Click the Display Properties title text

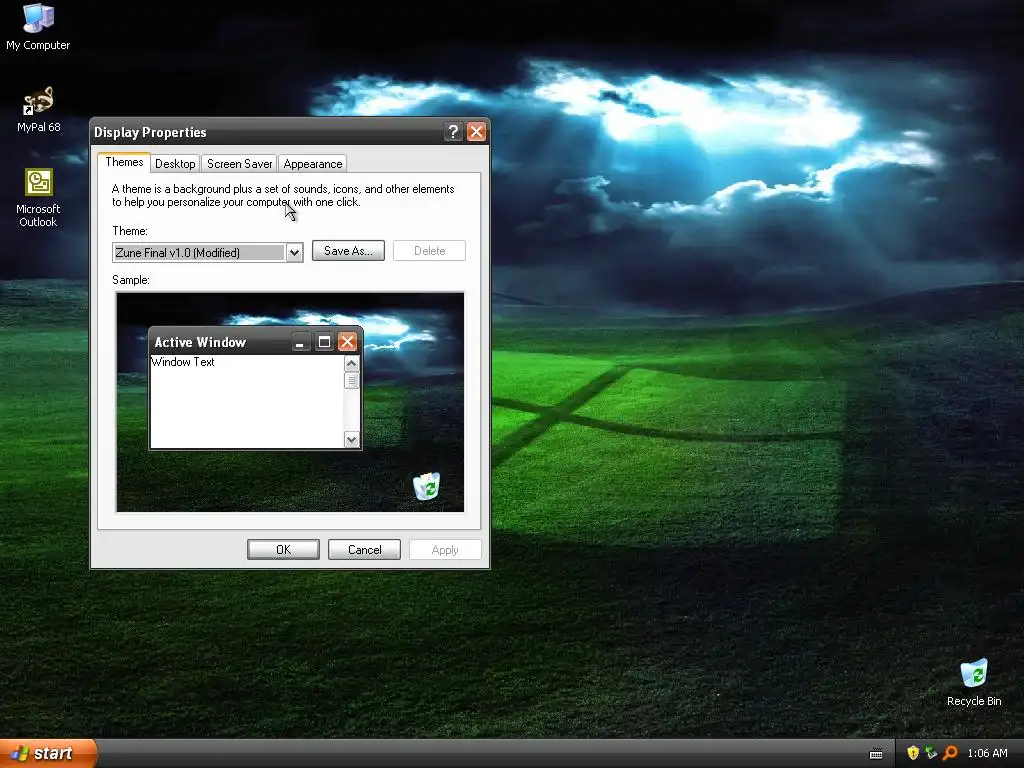(x=150, y=133)
